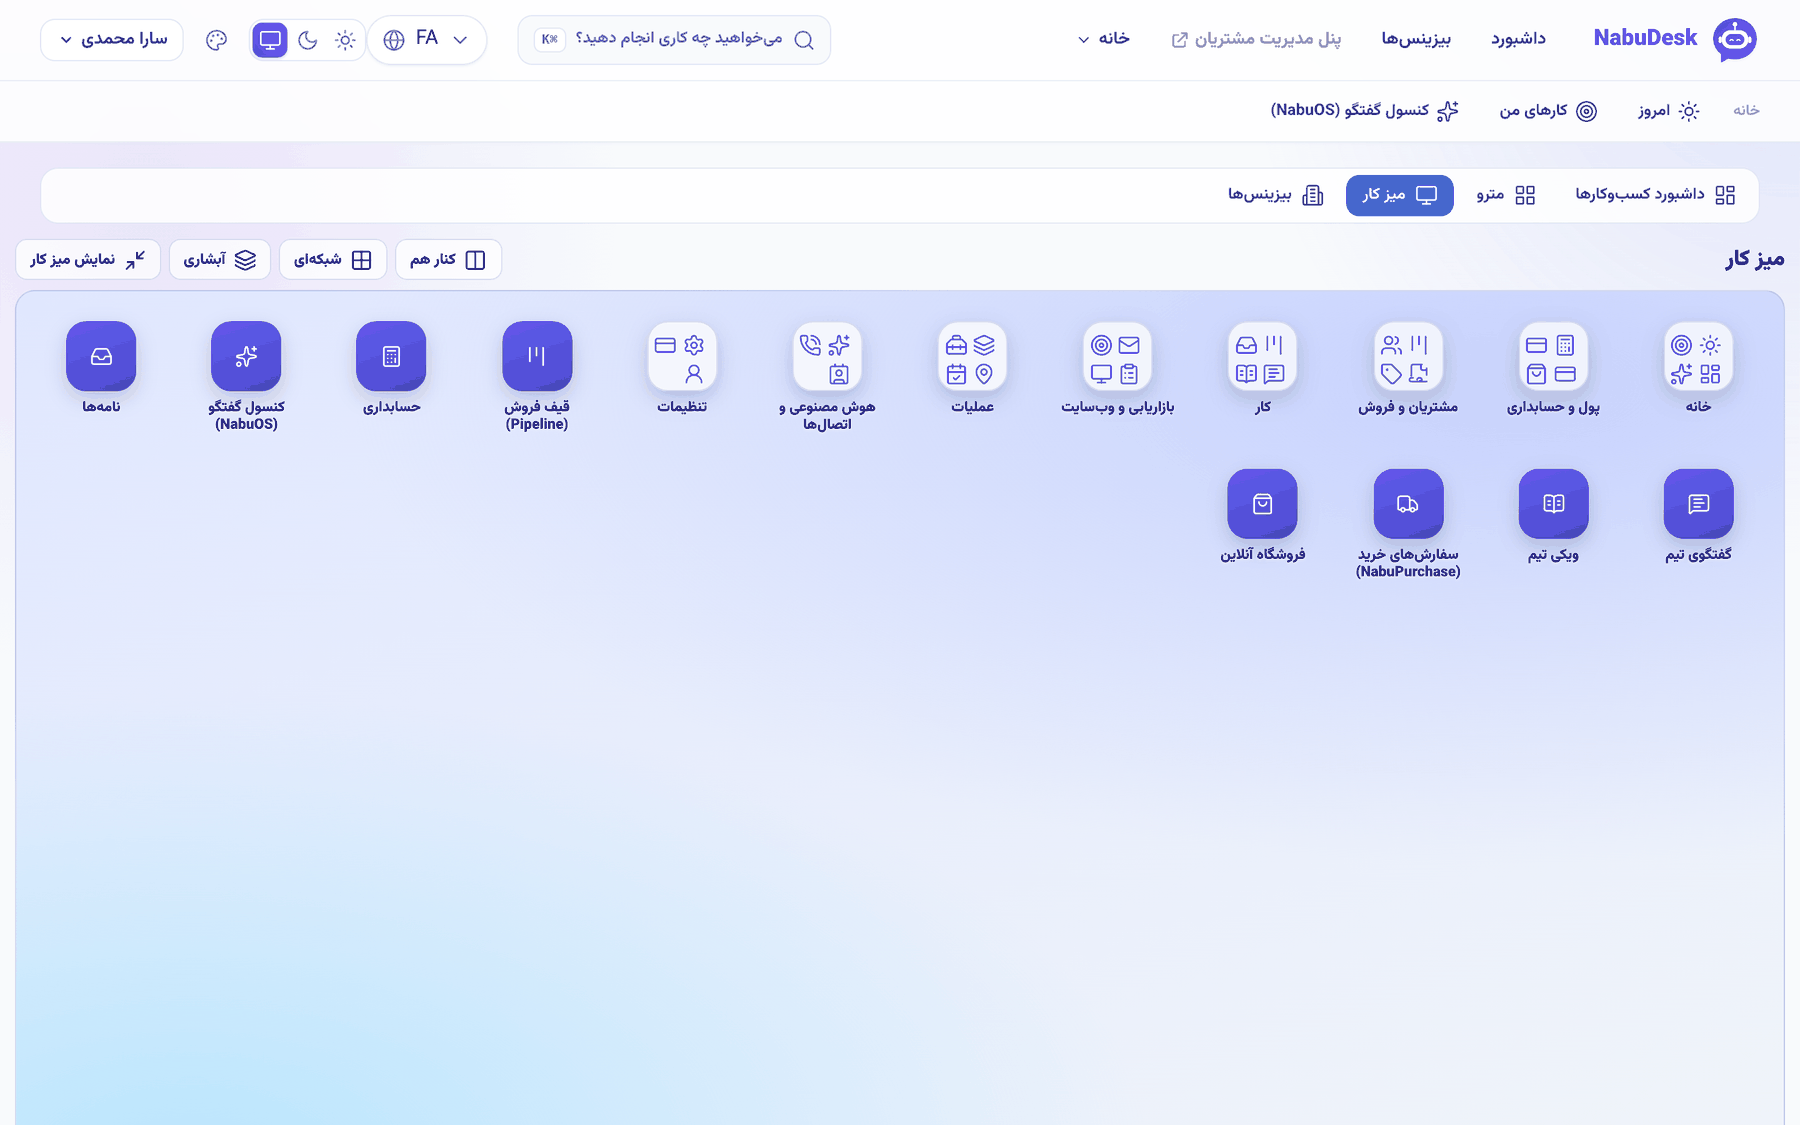Open پول و حسابداری app group

coord(1553,357)
